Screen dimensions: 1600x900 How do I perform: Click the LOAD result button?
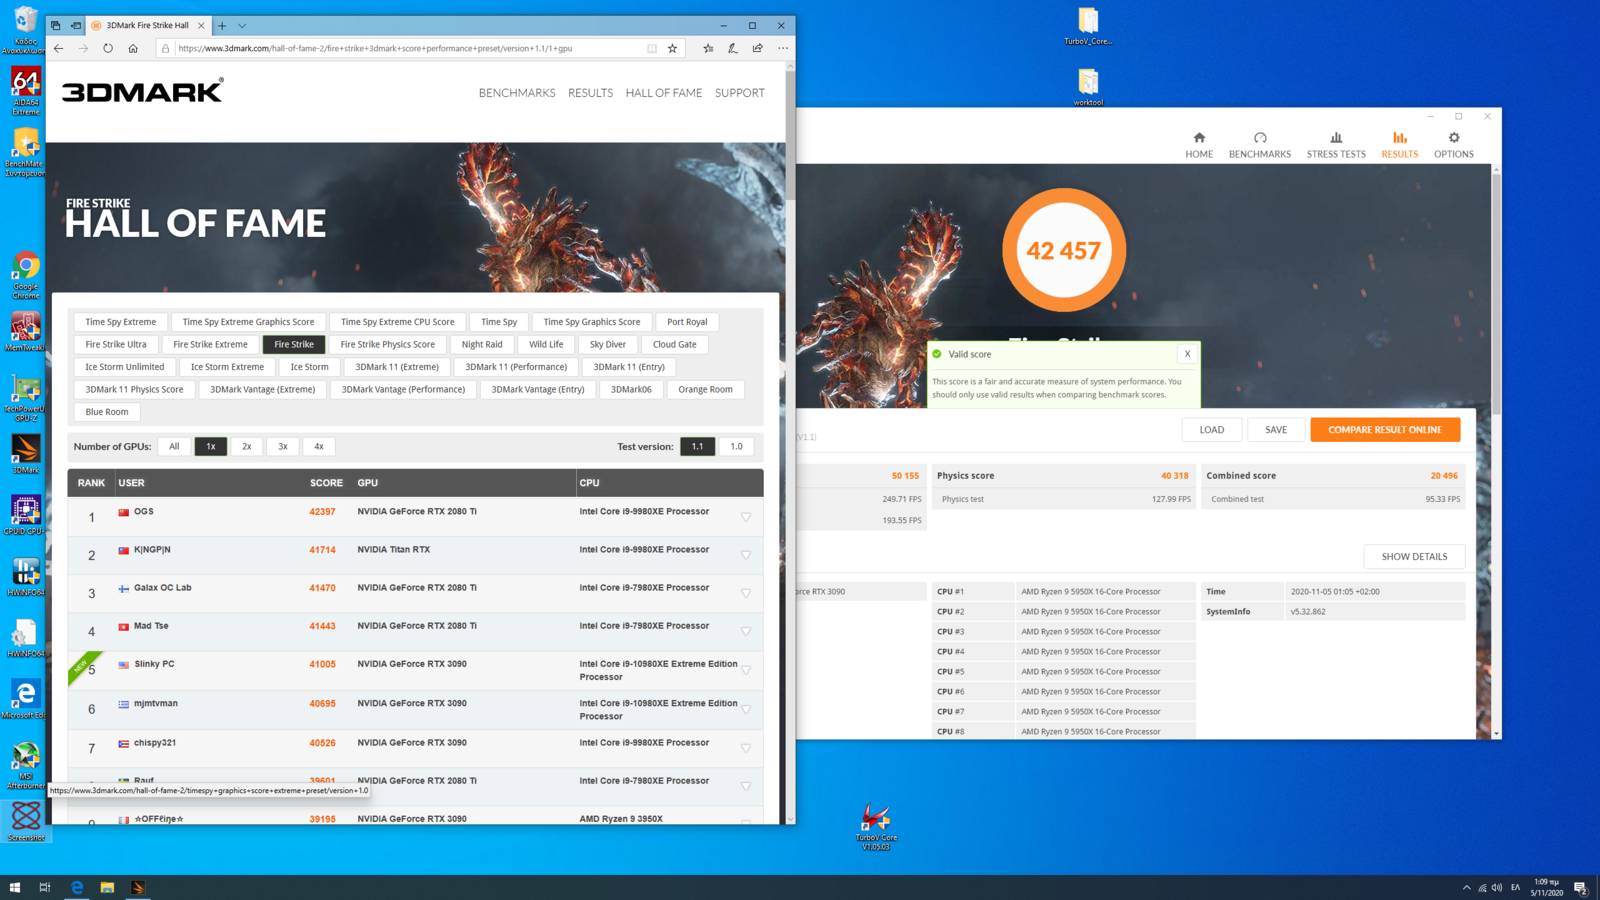pyautogui.click(x=1212, y=430)
